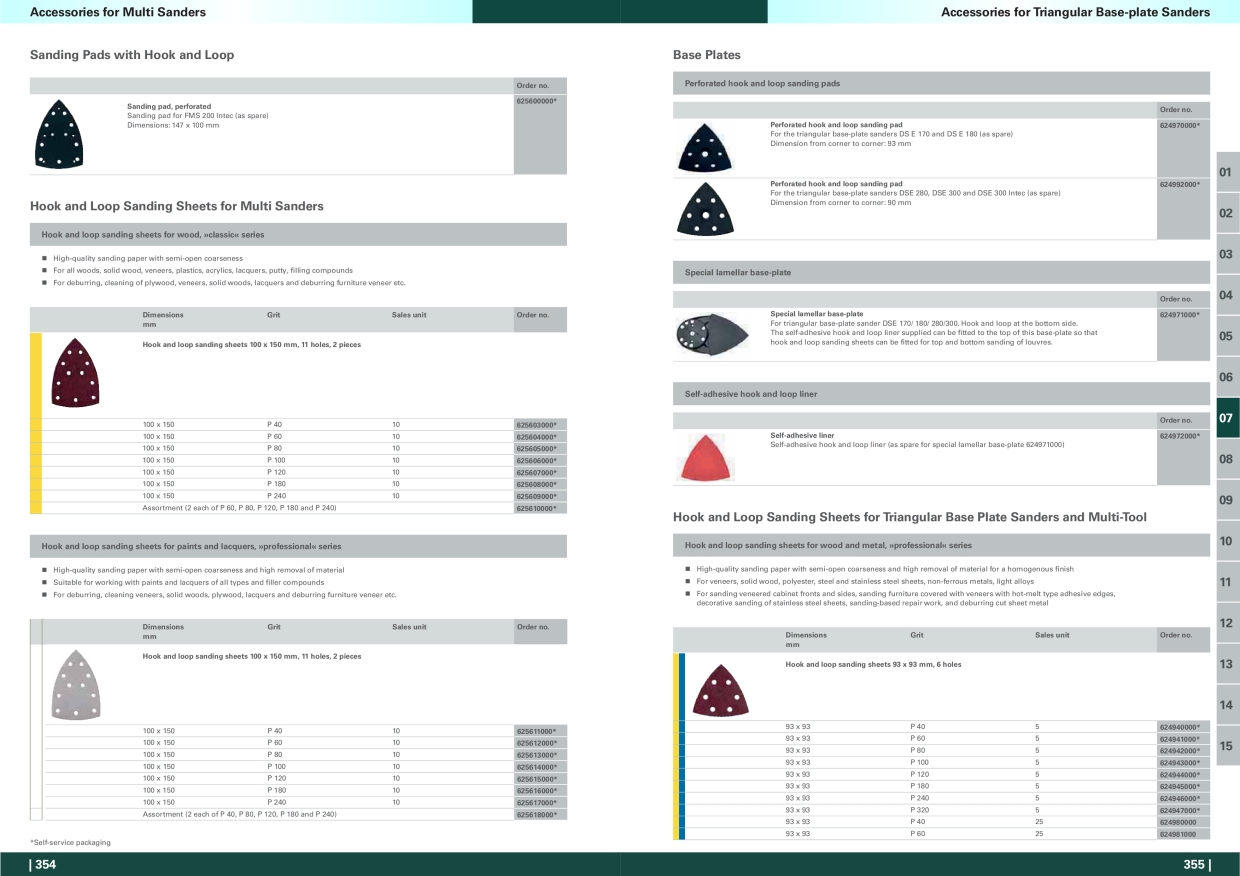Open chapter tab 14
Screen dimensions: 1240x876
click(1226, 705)
